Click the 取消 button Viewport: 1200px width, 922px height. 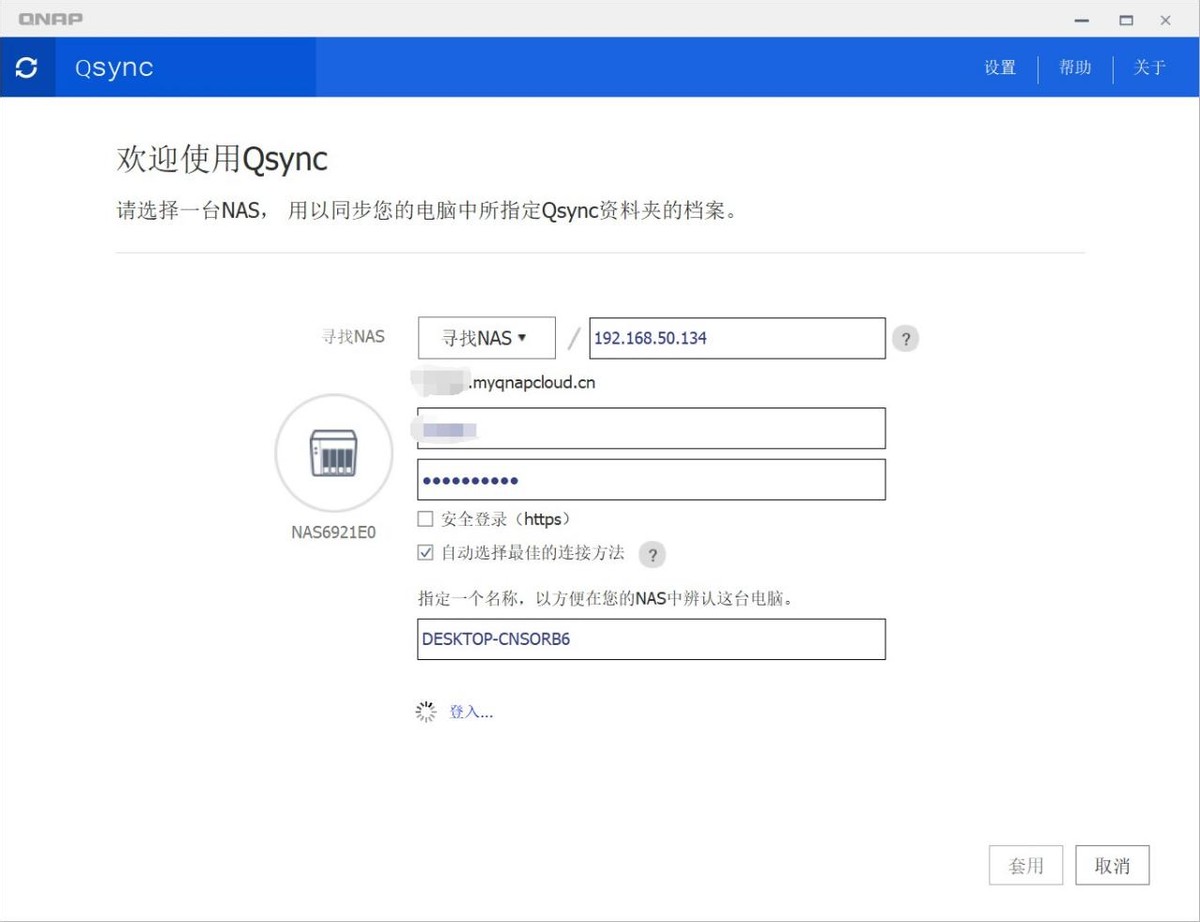pyautogui.click(x=1112, y=866)
